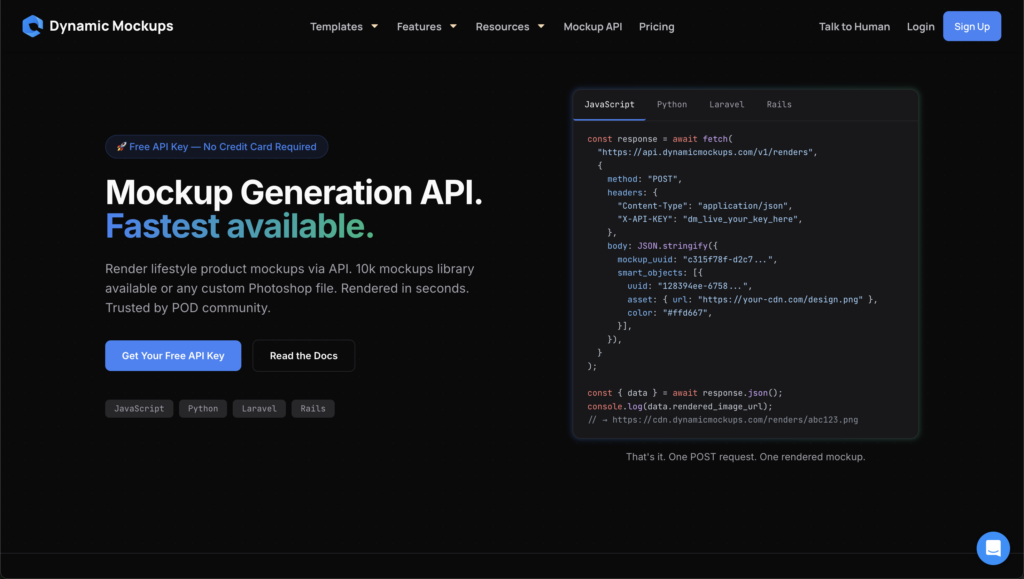Click the Sign Up button
This screenshot has height=579, width=1024.
click(x=972, y=26)
